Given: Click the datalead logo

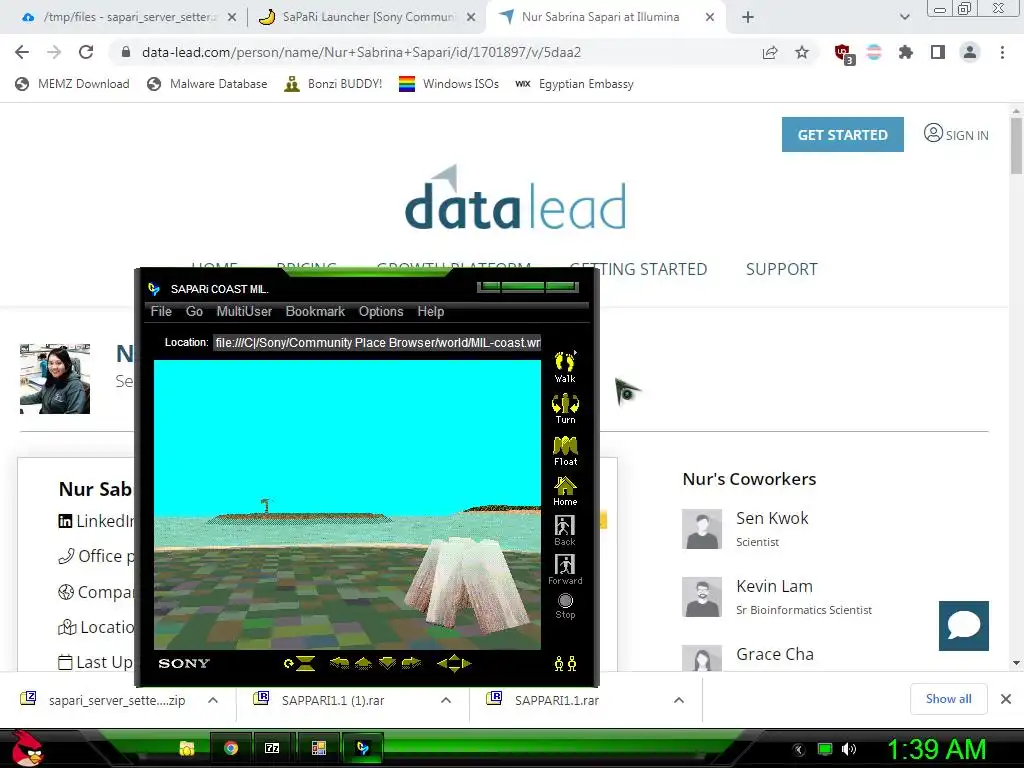Looking at the screenshot, I should point(515,198).
